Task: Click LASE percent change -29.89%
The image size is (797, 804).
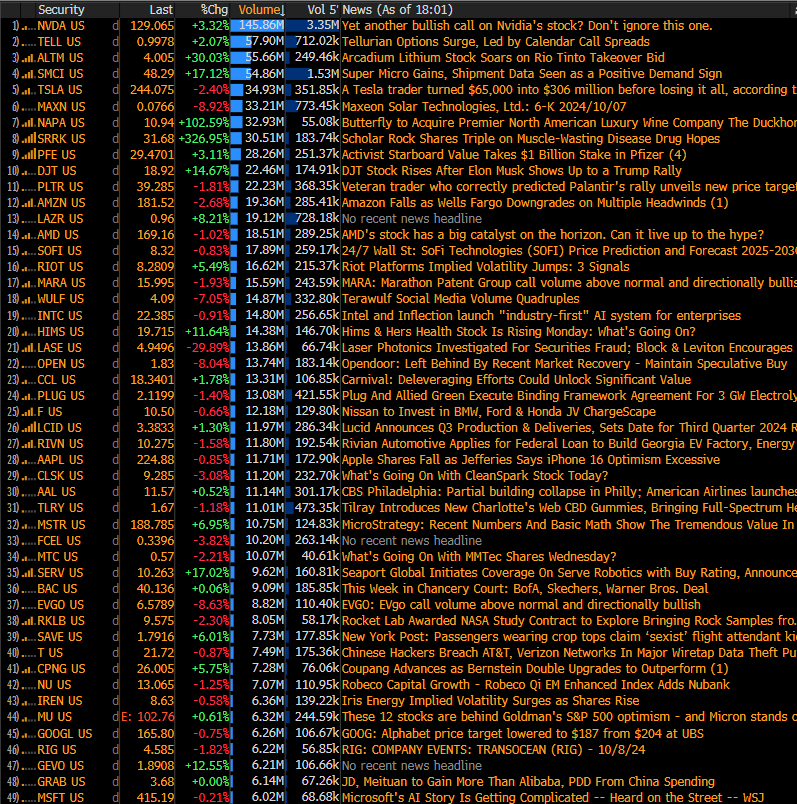Action: coord(207,348)
